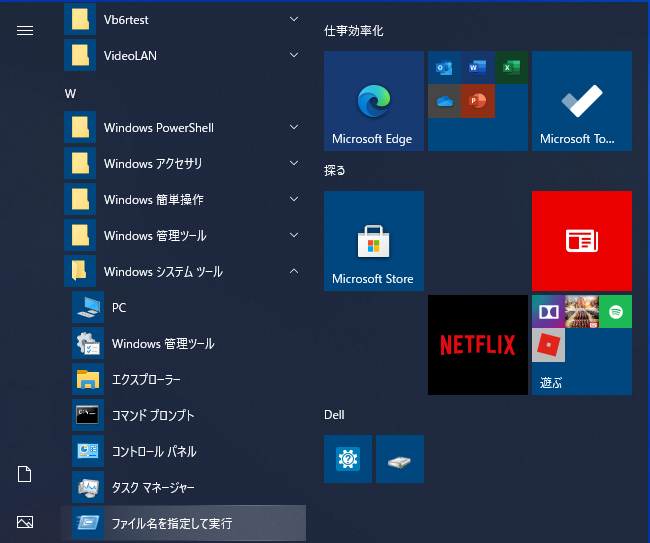650x543 pixels.
Task: Click the Vb6rtest folder icon
Action: [80, 19]
